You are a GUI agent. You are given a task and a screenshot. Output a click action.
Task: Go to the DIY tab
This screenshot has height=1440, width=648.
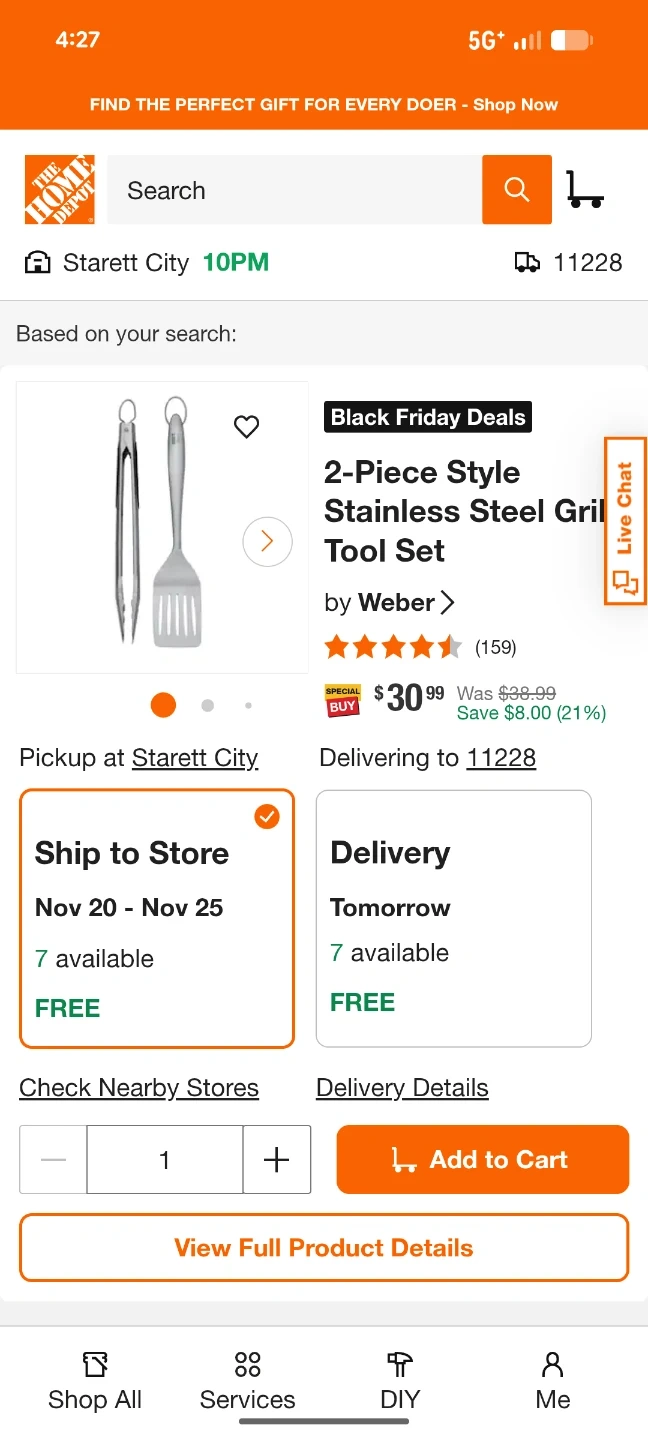400,1381
